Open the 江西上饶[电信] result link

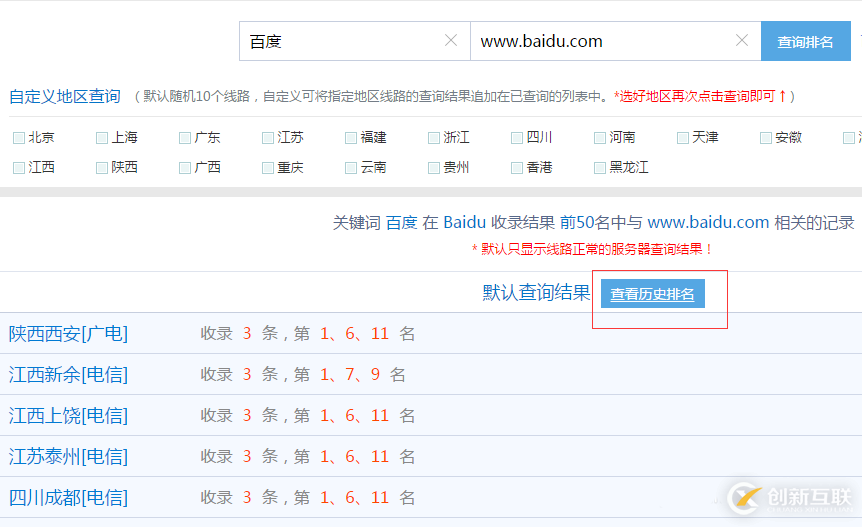click(68, 415)
